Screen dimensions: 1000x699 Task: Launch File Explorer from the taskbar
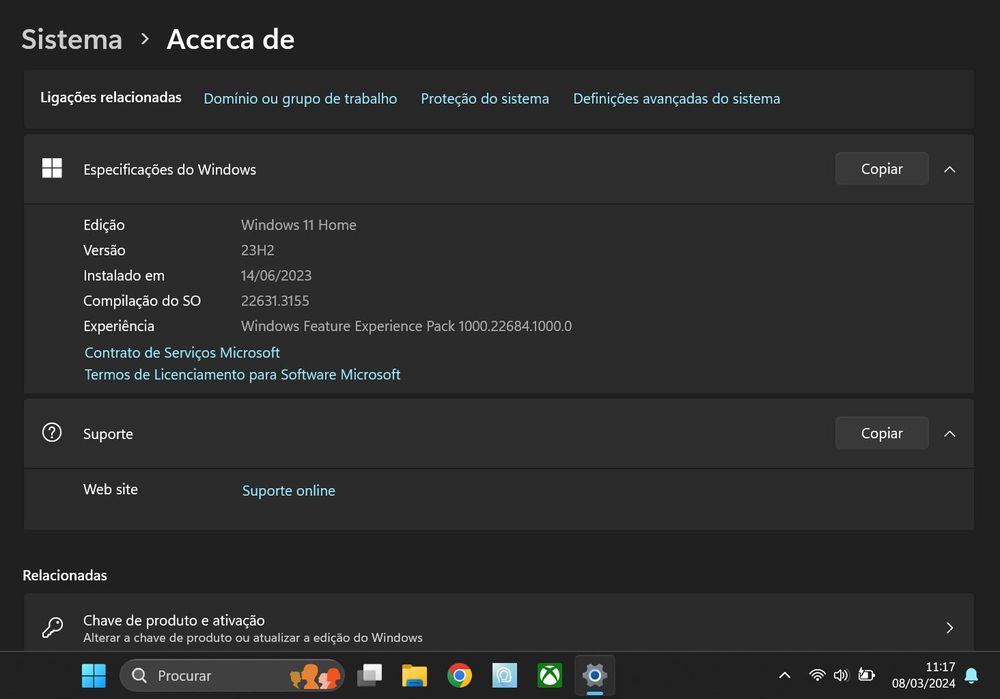tap(415, 675)
